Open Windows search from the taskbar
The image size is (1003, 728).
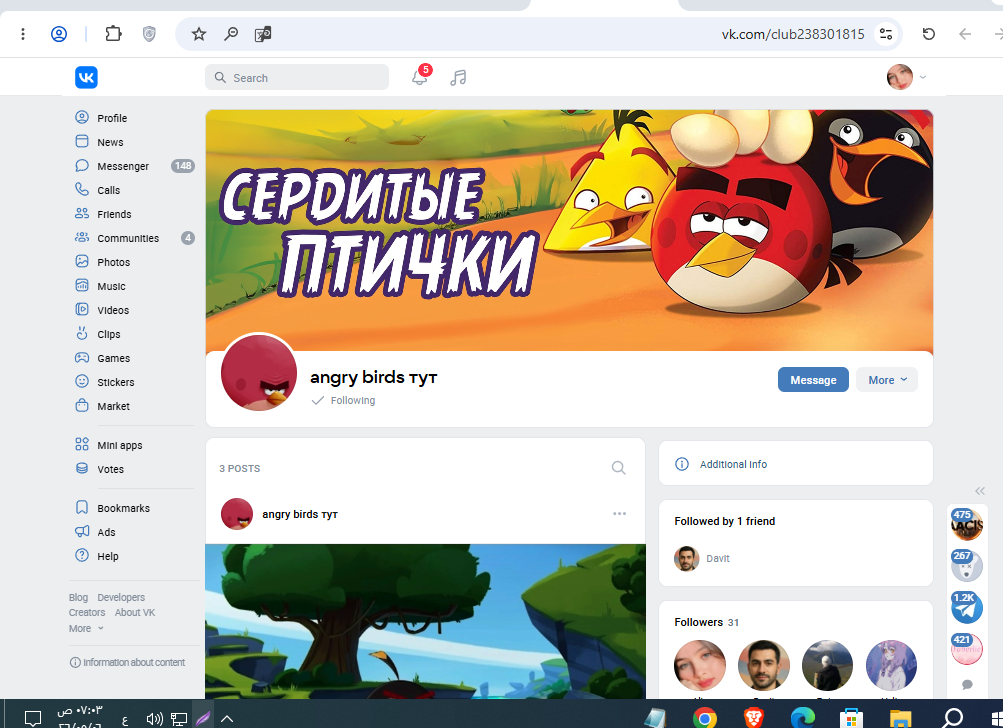pos(952,718)
